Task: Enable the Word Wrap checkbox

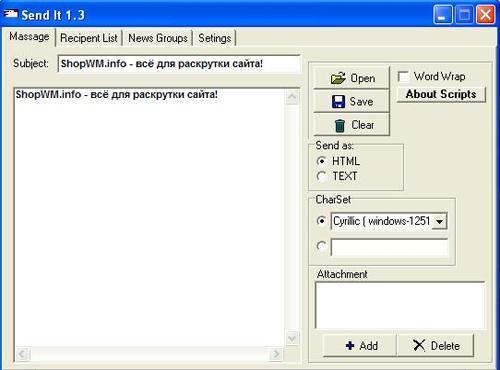Action: (403, 77)
